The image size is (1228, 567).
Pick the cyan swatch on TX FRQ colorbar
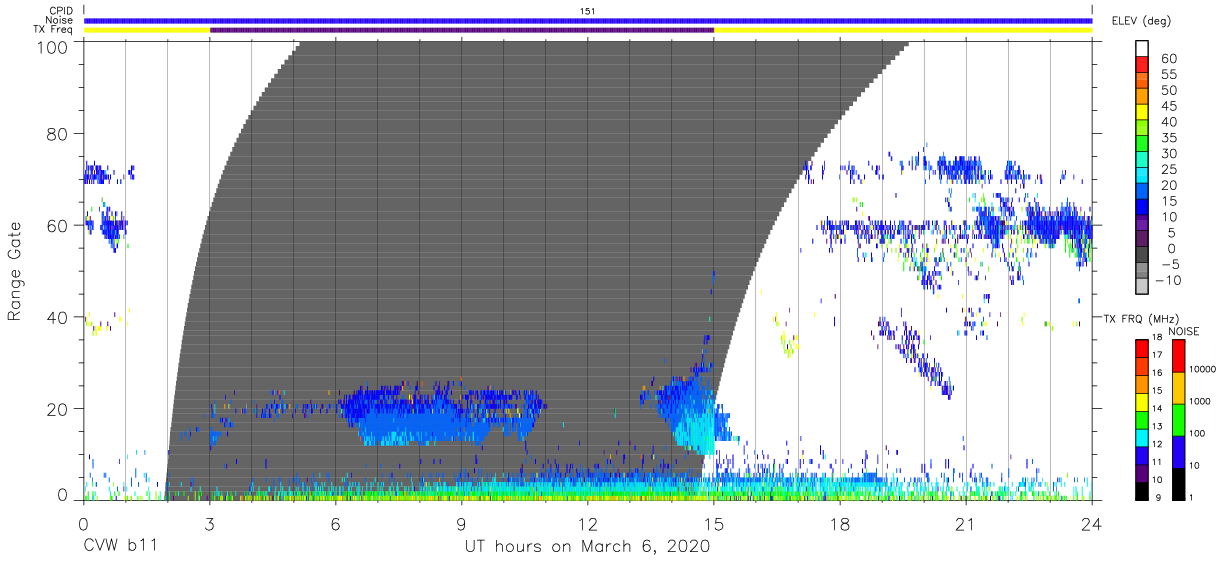[x=1141, y=436]
